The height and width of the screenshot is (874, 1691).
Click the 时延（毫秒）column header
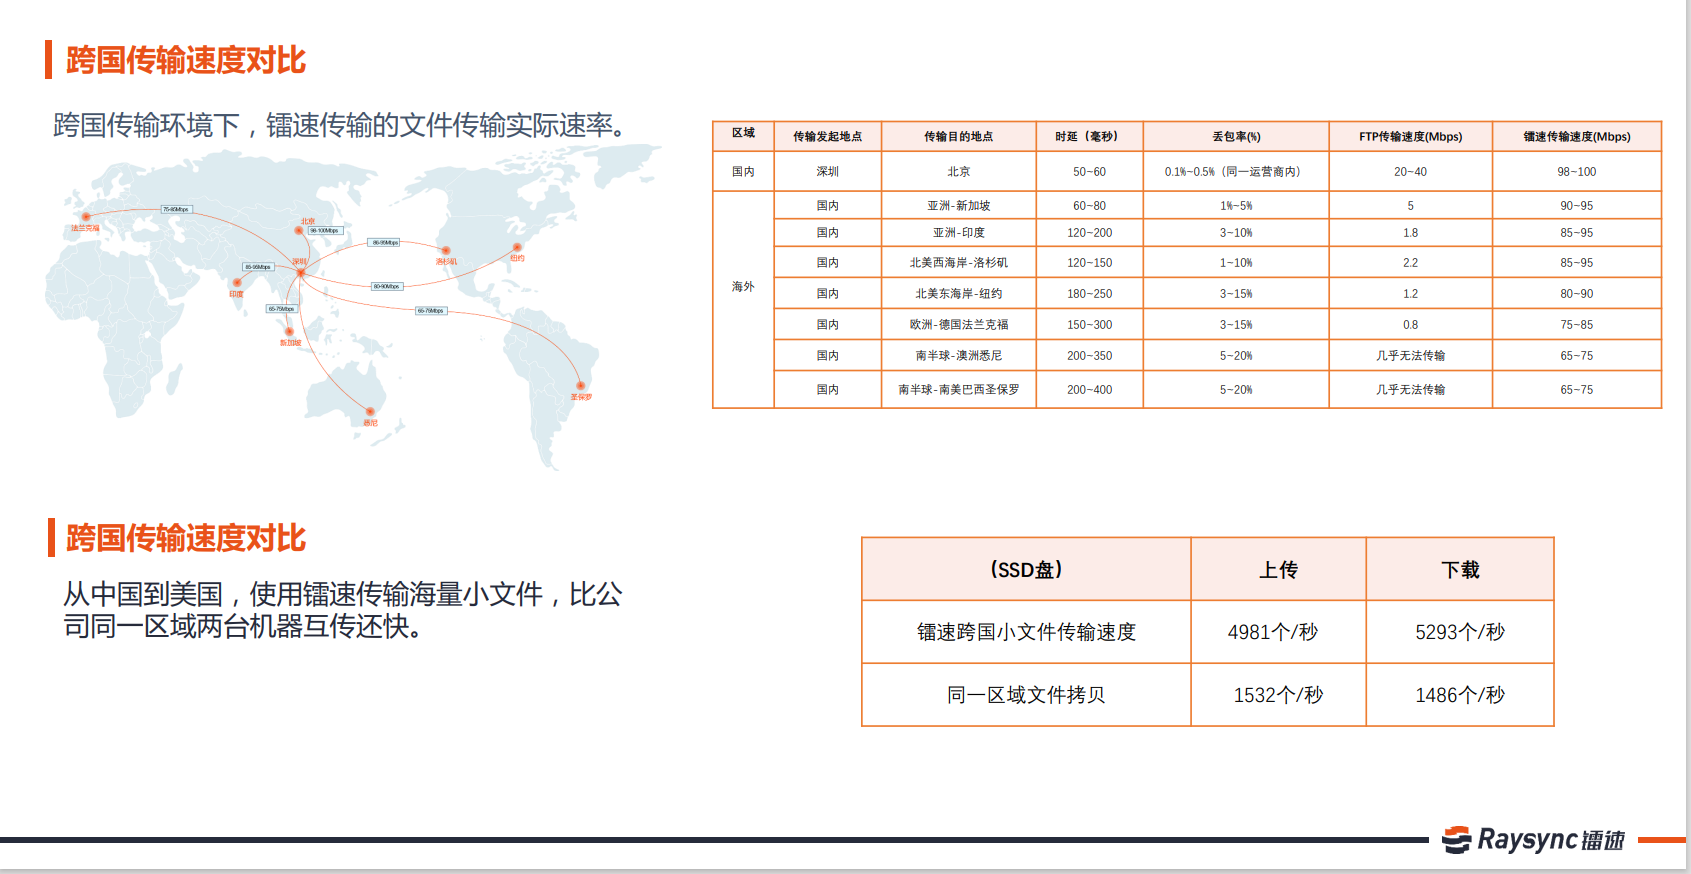pyautogui.click(x=1089, y=136)
